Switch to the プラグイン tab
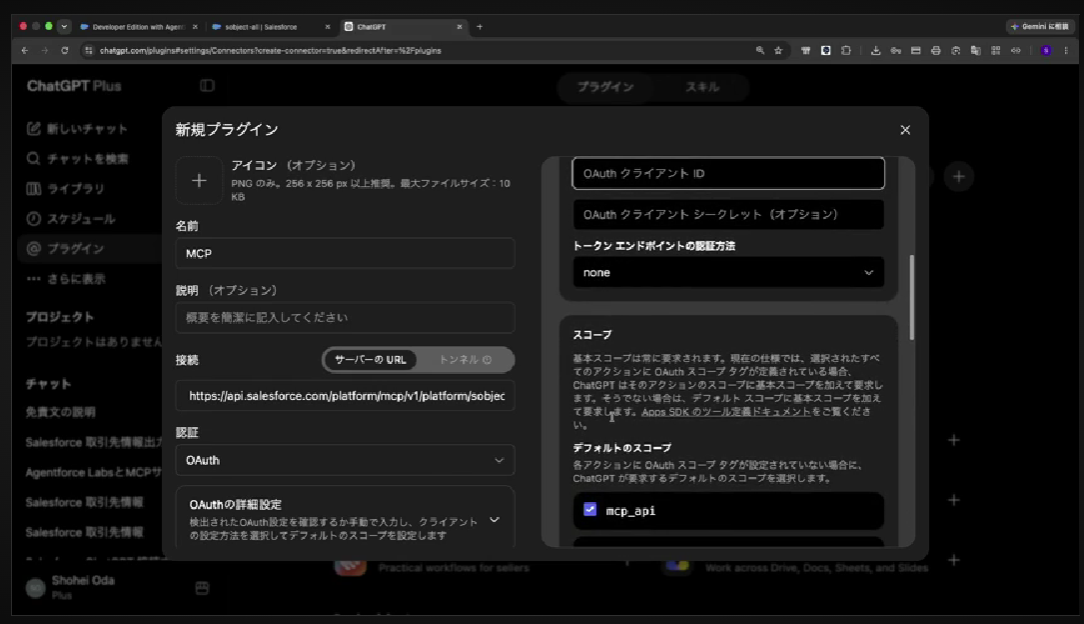The width and height of the screenshot is (1084, 624). coord(606,87)
